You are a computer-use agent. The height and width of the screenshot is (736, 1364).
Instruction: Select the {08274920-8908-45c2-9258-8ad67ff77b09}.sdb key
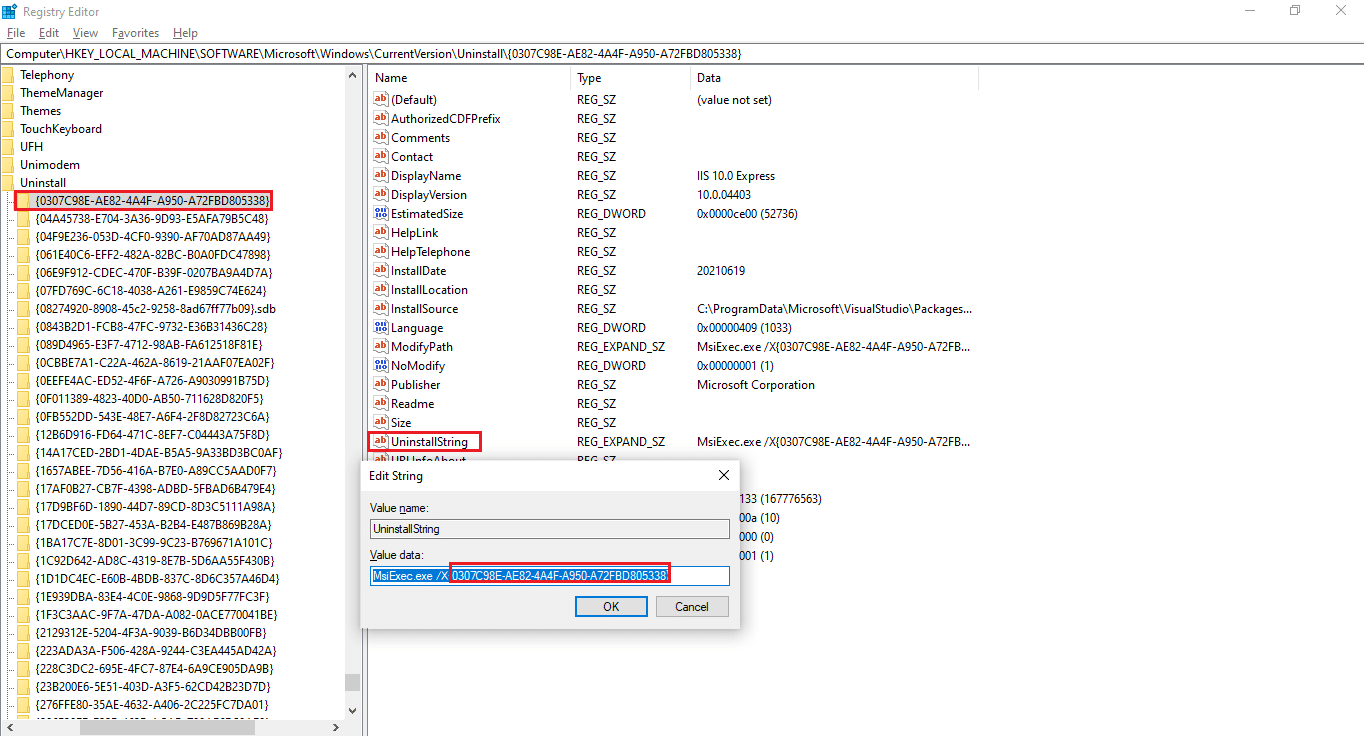155,309
